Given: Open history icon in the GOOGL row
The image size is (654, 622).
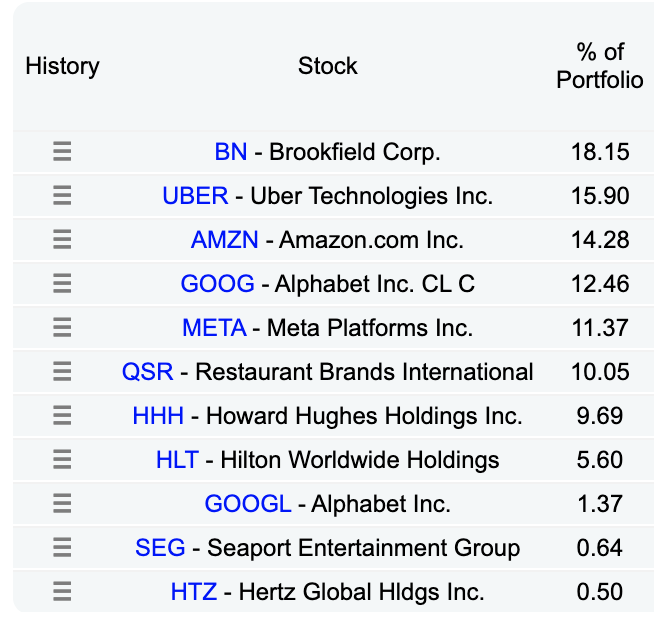Looking at the screenshot, I should (62, 504).
